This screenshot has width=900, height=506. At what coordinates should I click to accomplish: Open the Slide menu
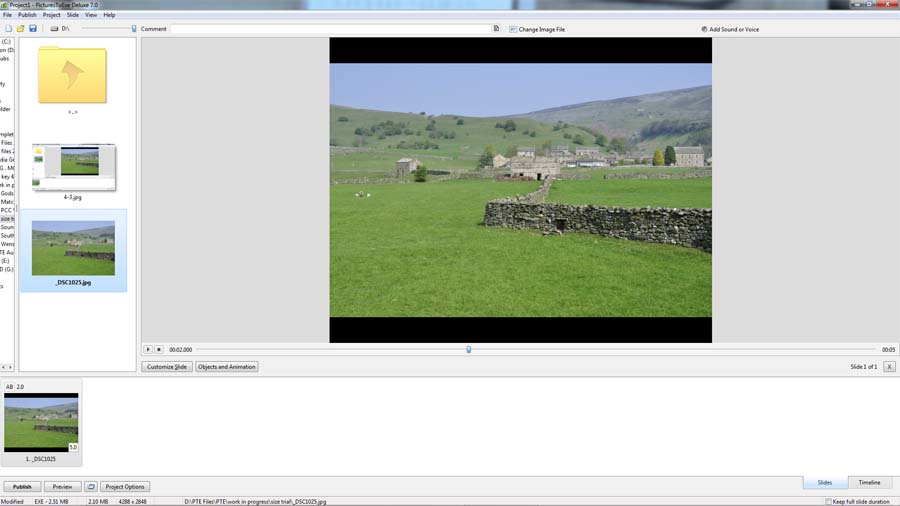pos(73,15)
